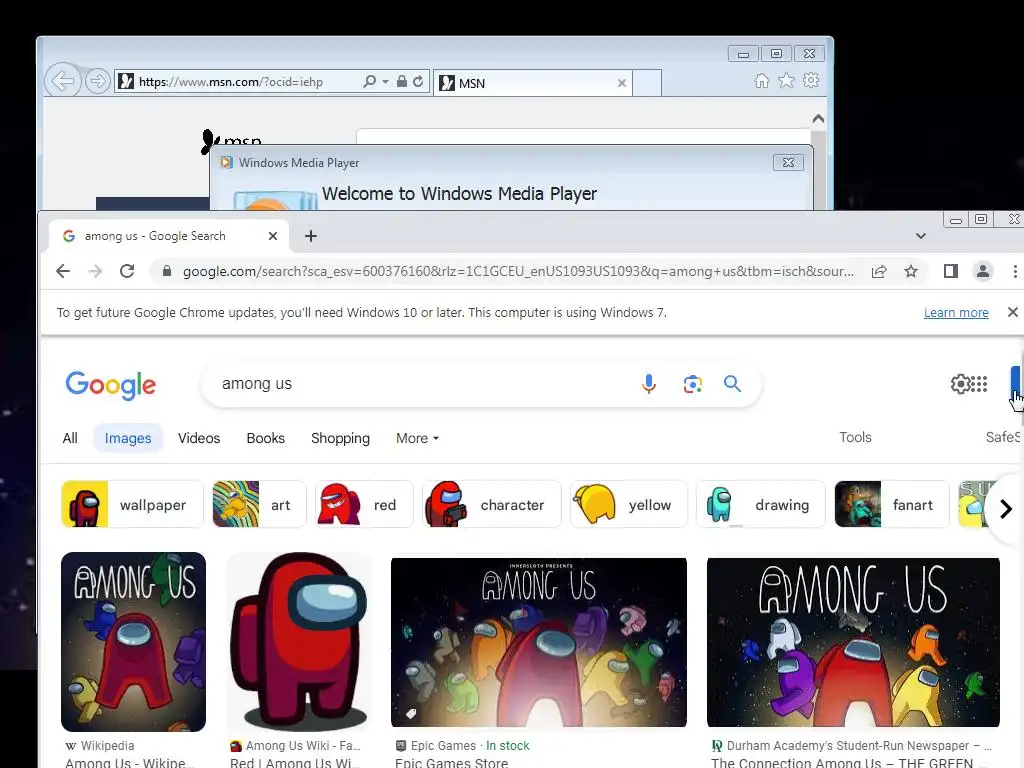Image resolution: width=1024 pixels, height=768 pixels.
Task: Select the Images tab
Action: [x=128, y=438]
